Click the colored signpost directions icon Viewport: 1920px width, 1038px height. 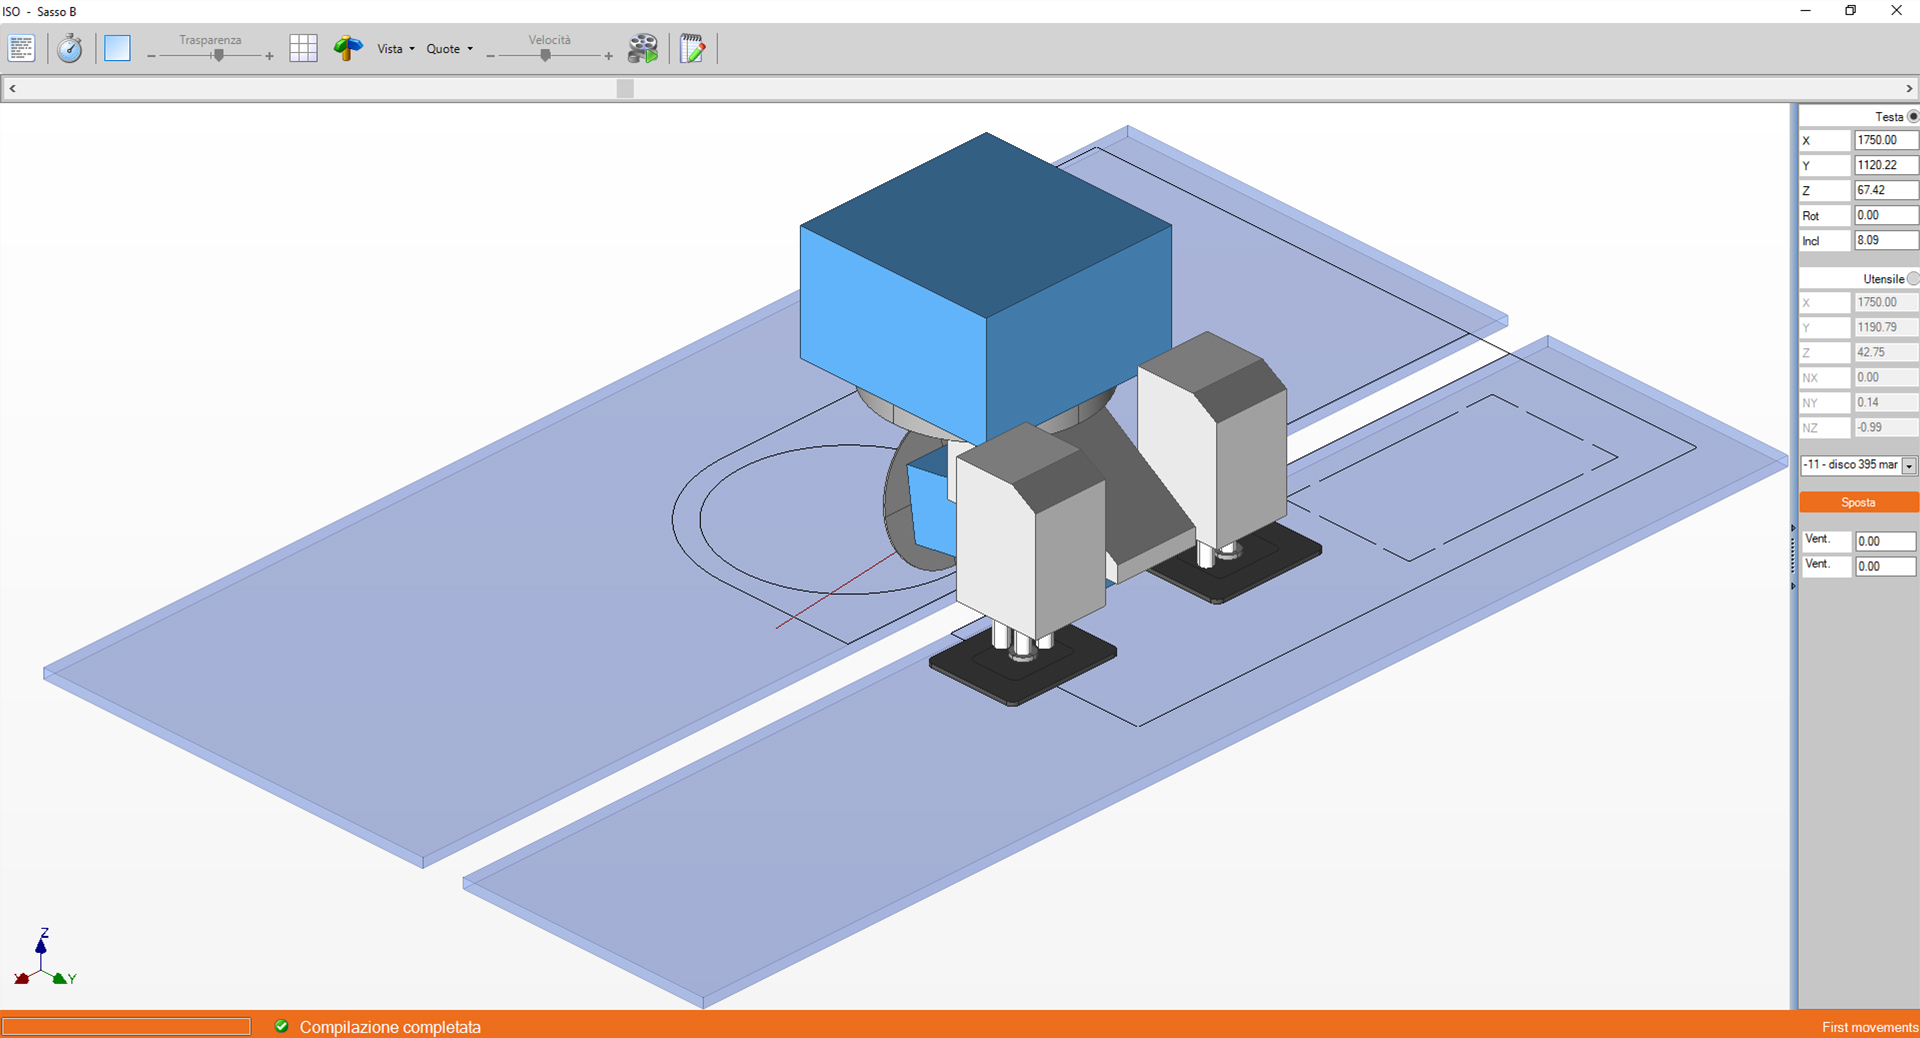click(x=348, y=48)
